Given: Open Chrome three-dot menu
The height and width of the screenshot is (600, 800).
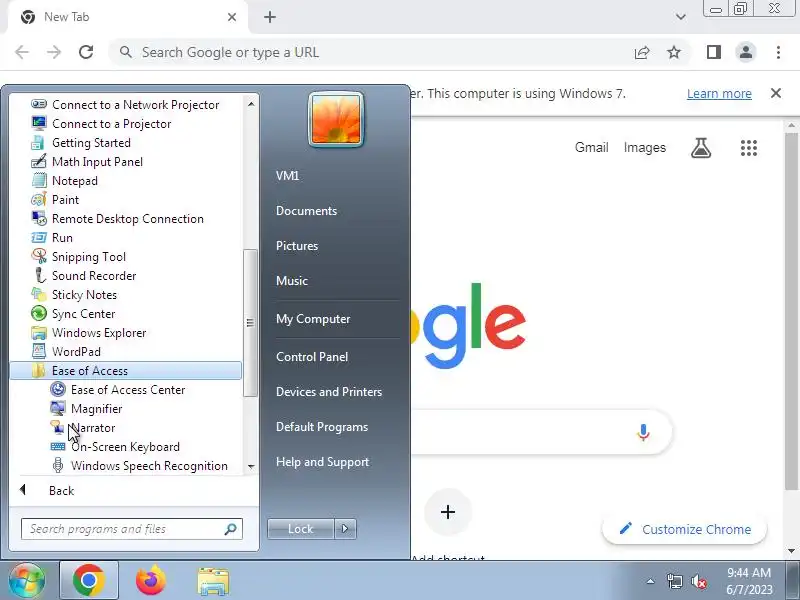Looking at the screenshot, I should tap(778, 52).
